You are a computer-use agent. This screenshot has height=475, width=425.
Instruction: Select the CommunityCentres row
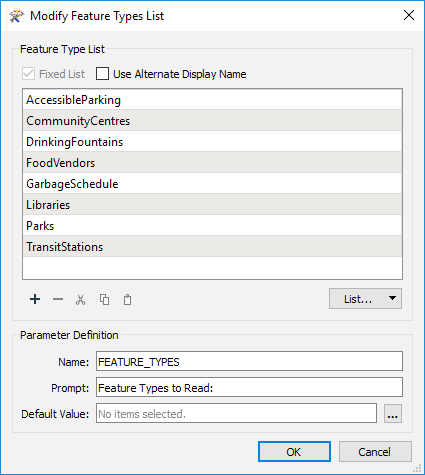point(212,120)
